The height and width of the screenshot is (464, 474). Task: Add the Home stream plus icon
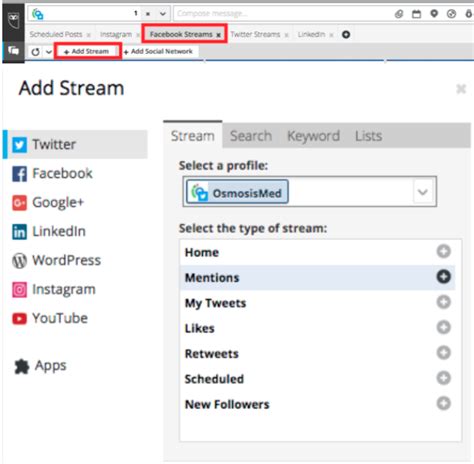coord(444,251)
